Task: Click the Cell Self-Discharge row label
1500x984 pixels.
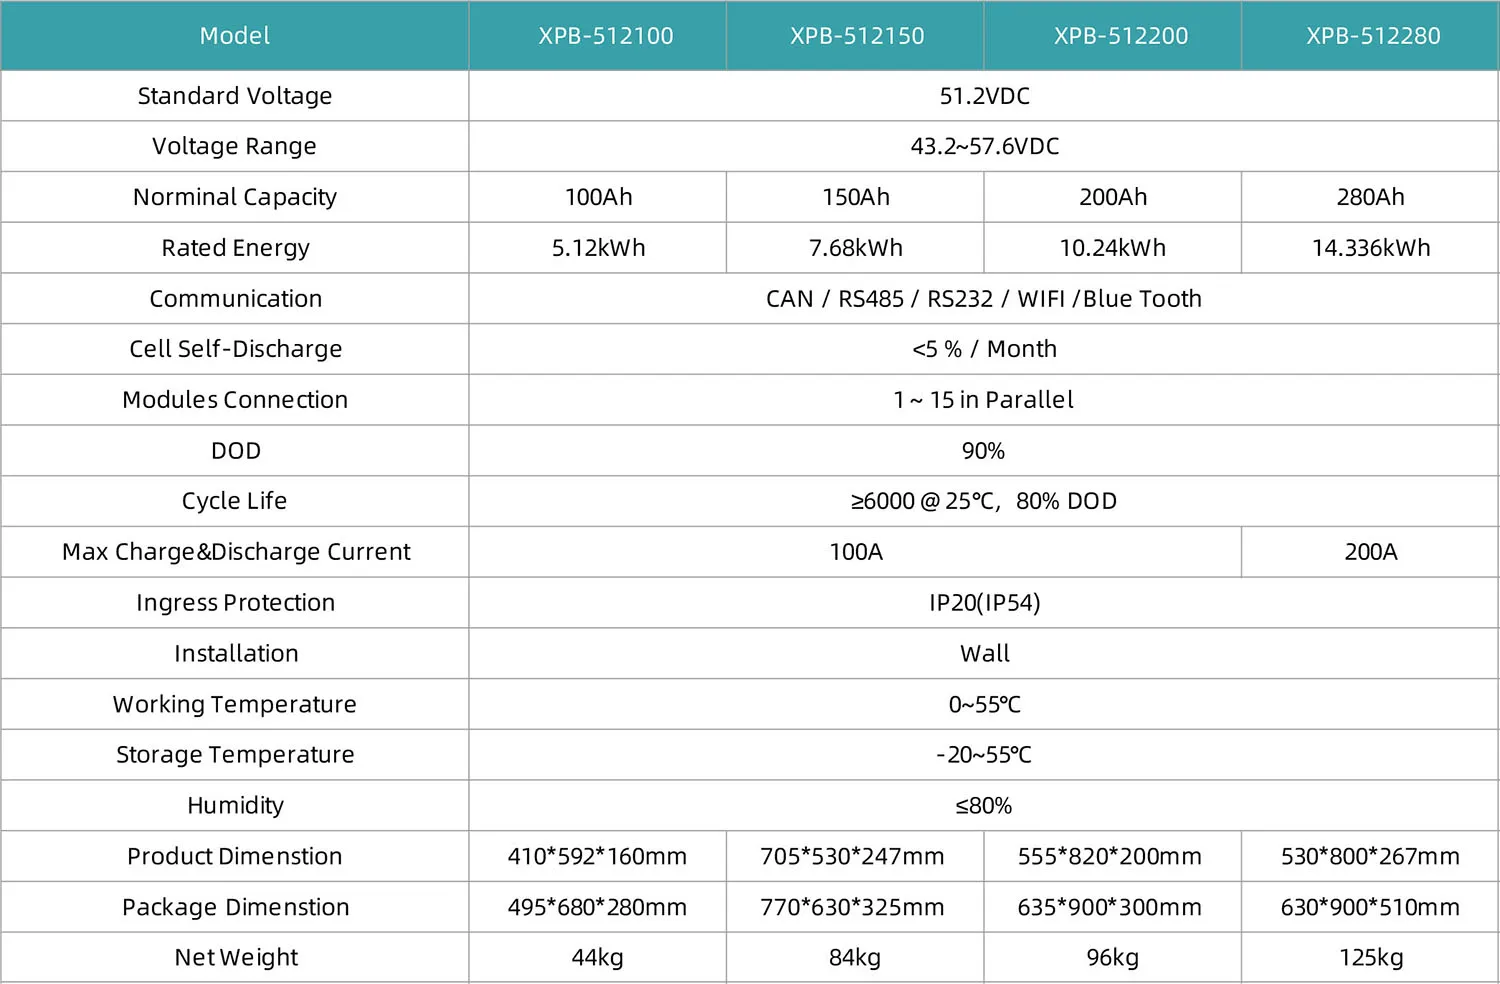Action: (235, 349)
